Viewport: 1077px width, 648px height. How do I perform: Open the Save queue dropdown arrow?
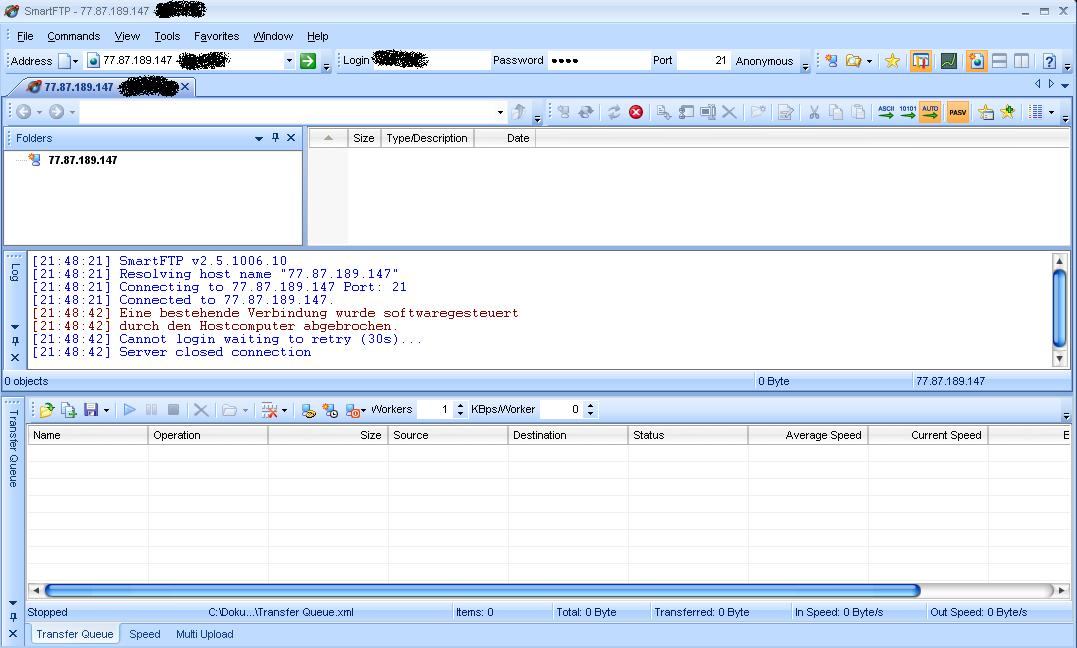(106, 410)
